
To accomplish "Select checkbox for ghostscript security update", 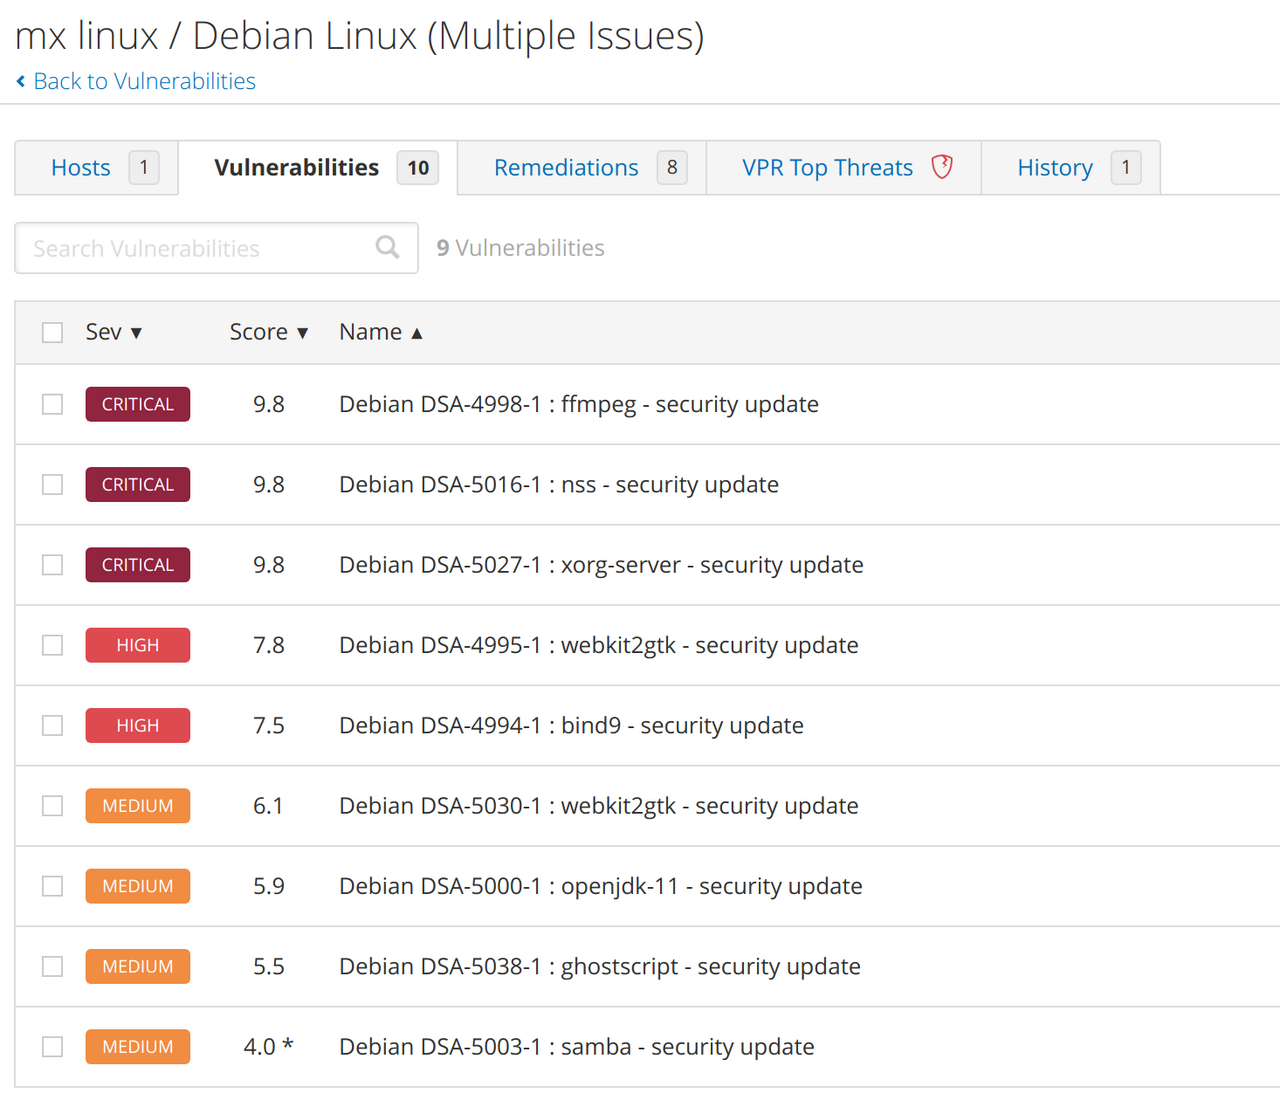I will point(52,966).
